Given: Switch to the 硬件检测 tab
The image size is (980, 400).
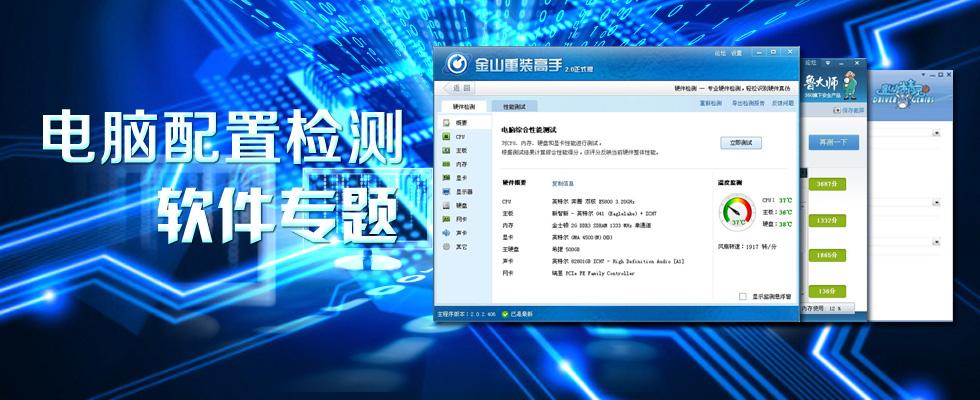Looking at the screenshot, I should point(464,106).
